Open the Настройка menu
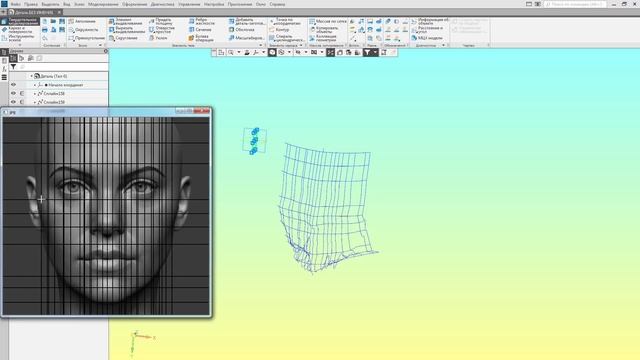The width and height of the screenshot is (640, 360). (x=214, y=4)
